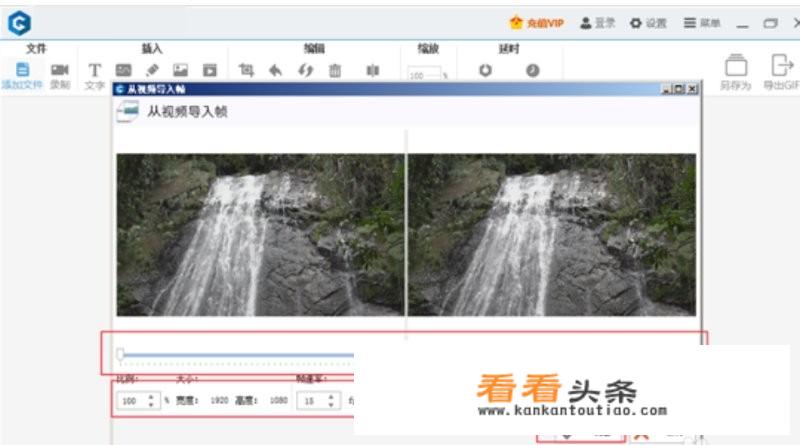Click the watermark image icon next to 文字

tap(123, 70)
